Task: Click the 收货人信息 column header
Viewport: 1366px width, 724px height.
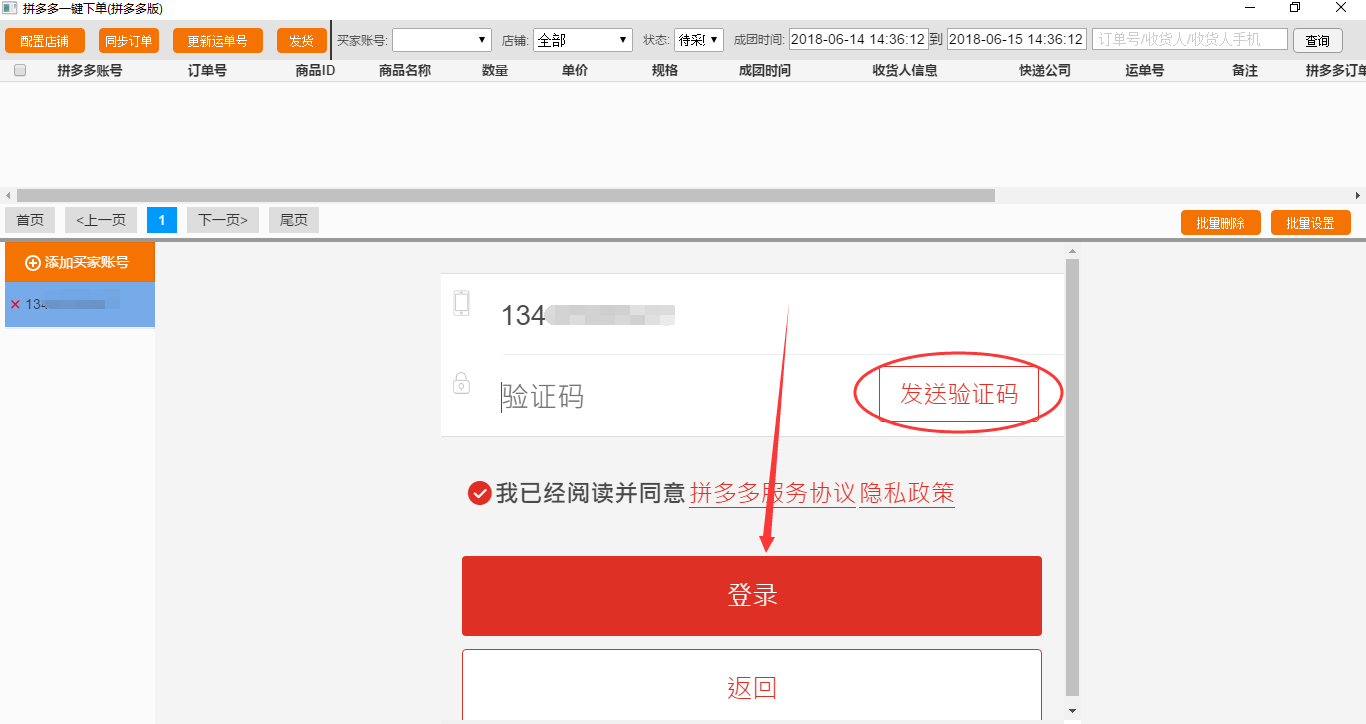Action: pyautogui.click(x=905, y=71)
